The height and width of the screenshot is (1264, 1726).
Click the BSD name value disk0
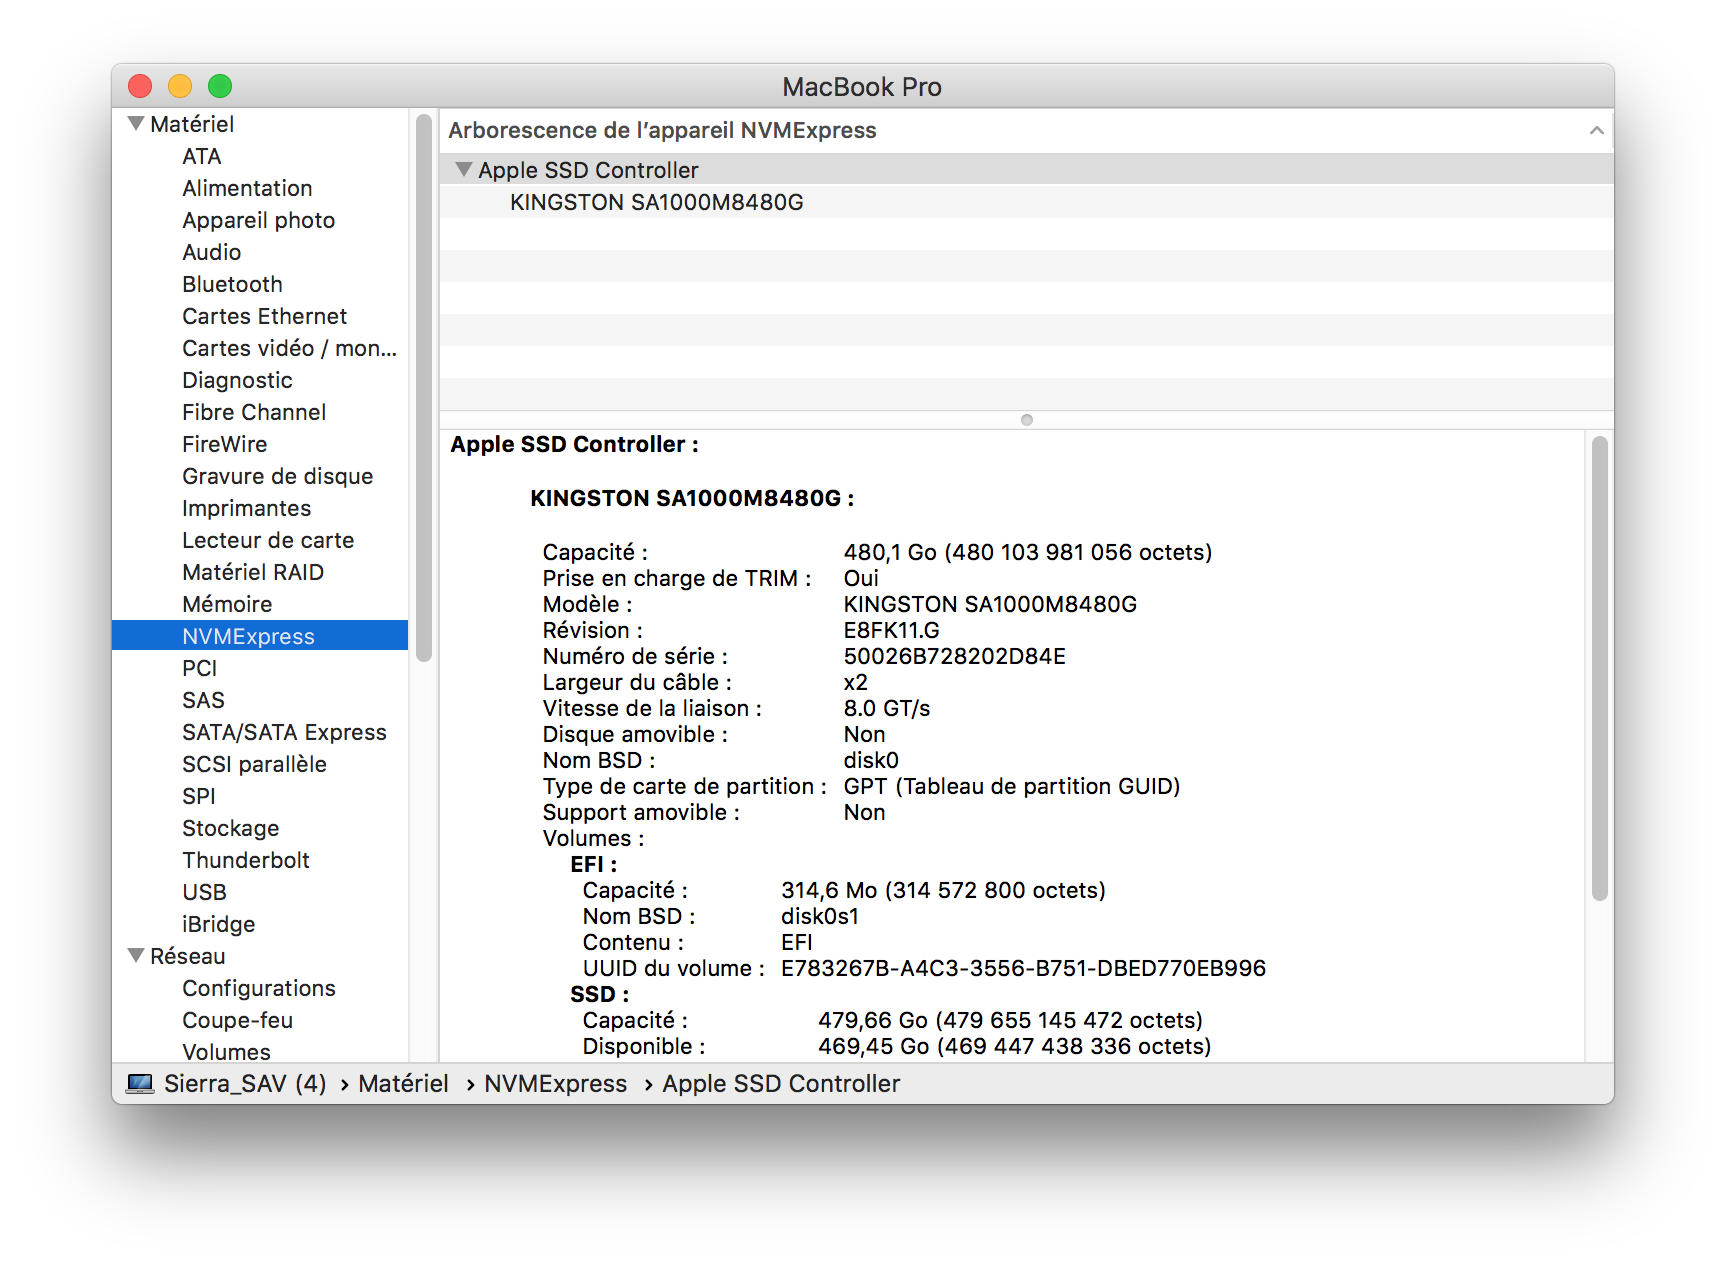(870, 760)
